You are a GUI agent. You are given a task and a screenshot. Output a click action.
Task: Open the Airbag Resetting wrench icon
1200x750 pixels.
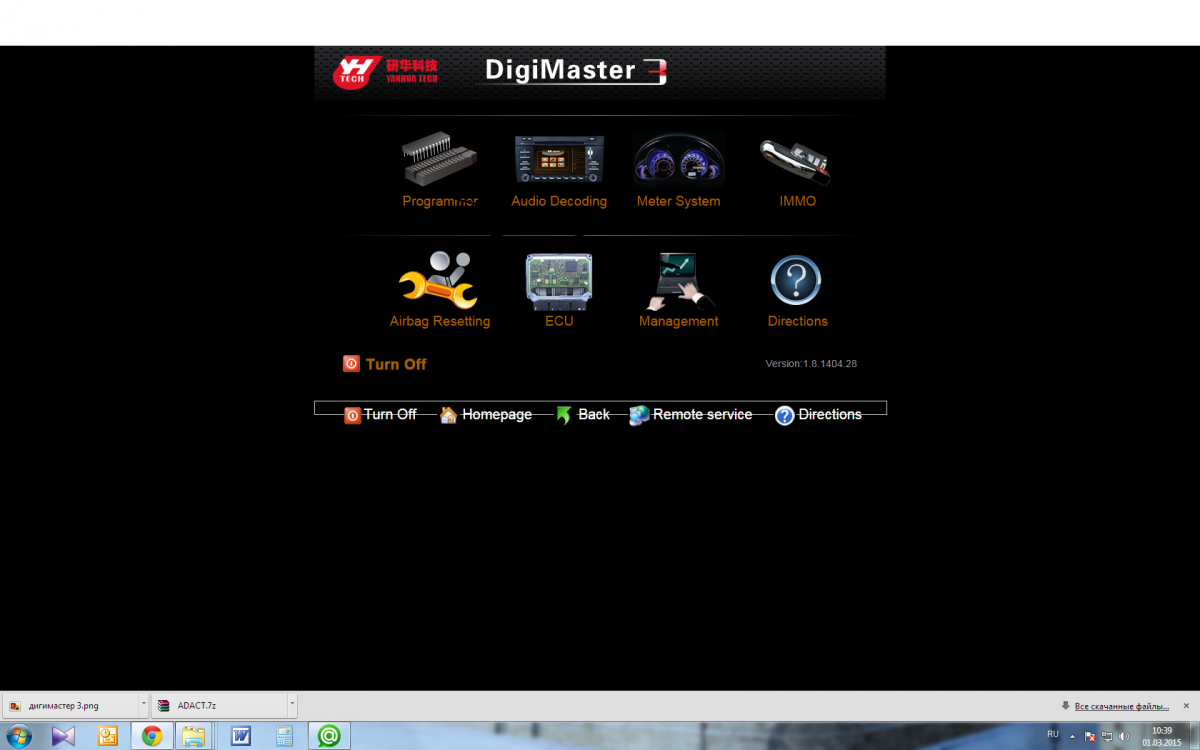point(439,280)
